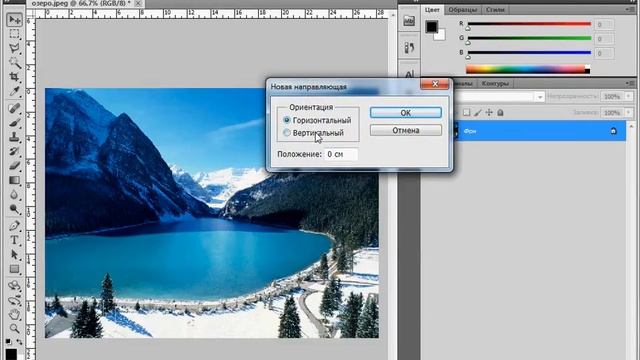
Task: Open the History panel icon
Action: tap(409, 48)
